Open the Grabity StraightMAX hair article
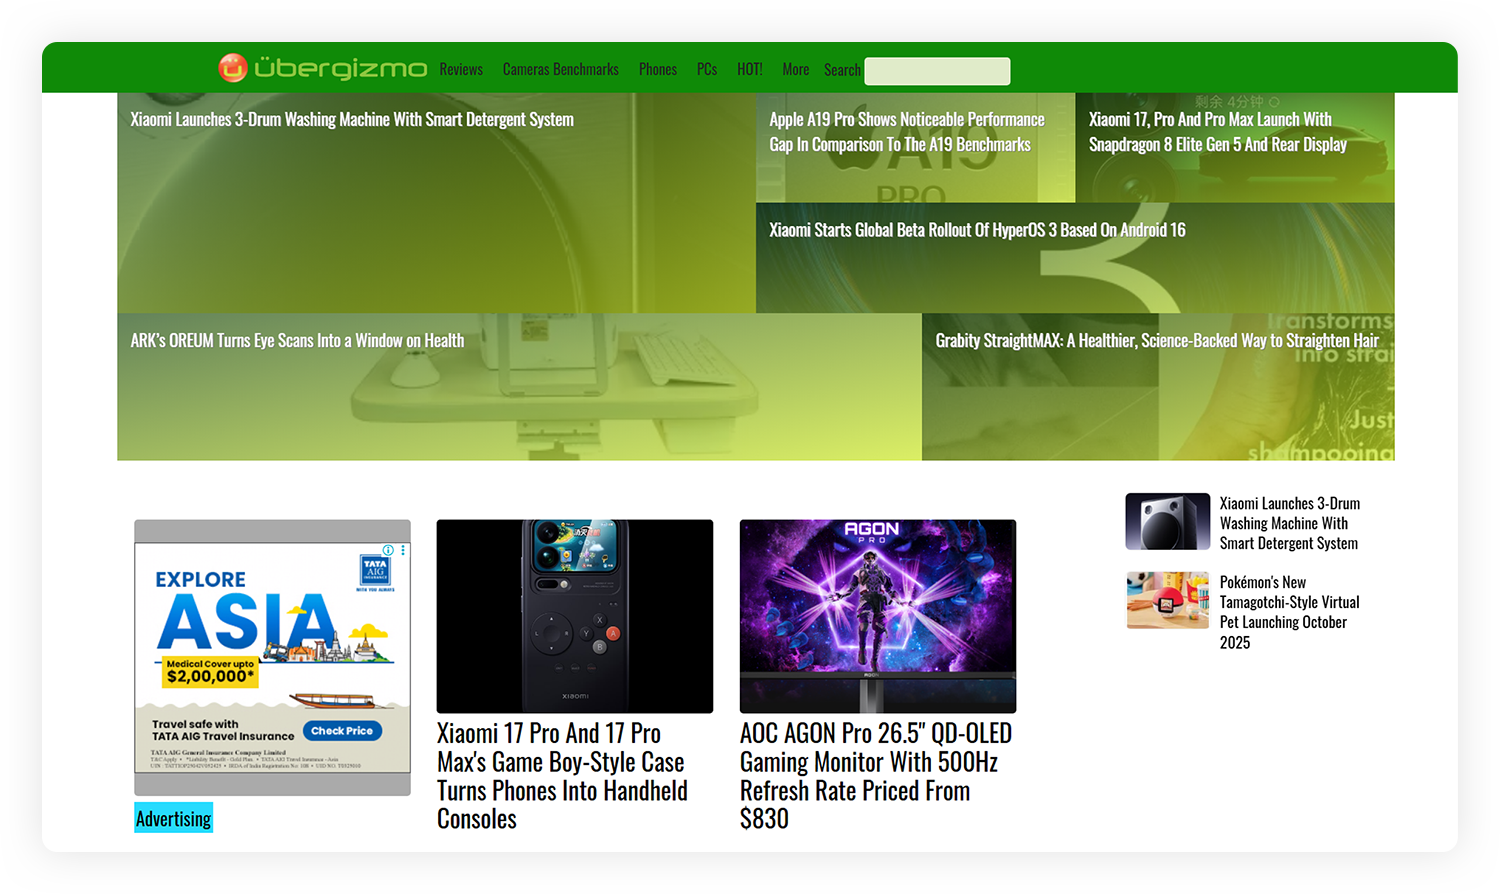Screen dimensions: 1500x894 pos(1156,341)
